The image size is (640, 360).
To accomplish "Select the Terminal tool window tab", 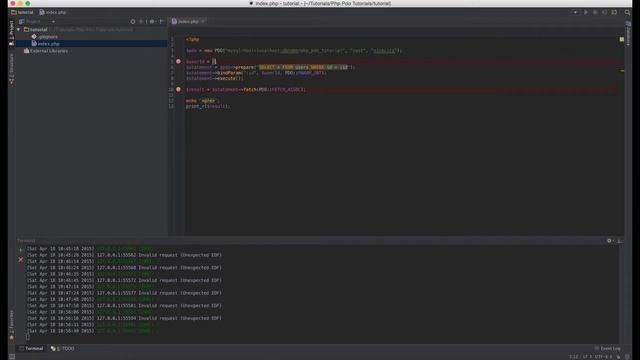I will tap(31, 349).
